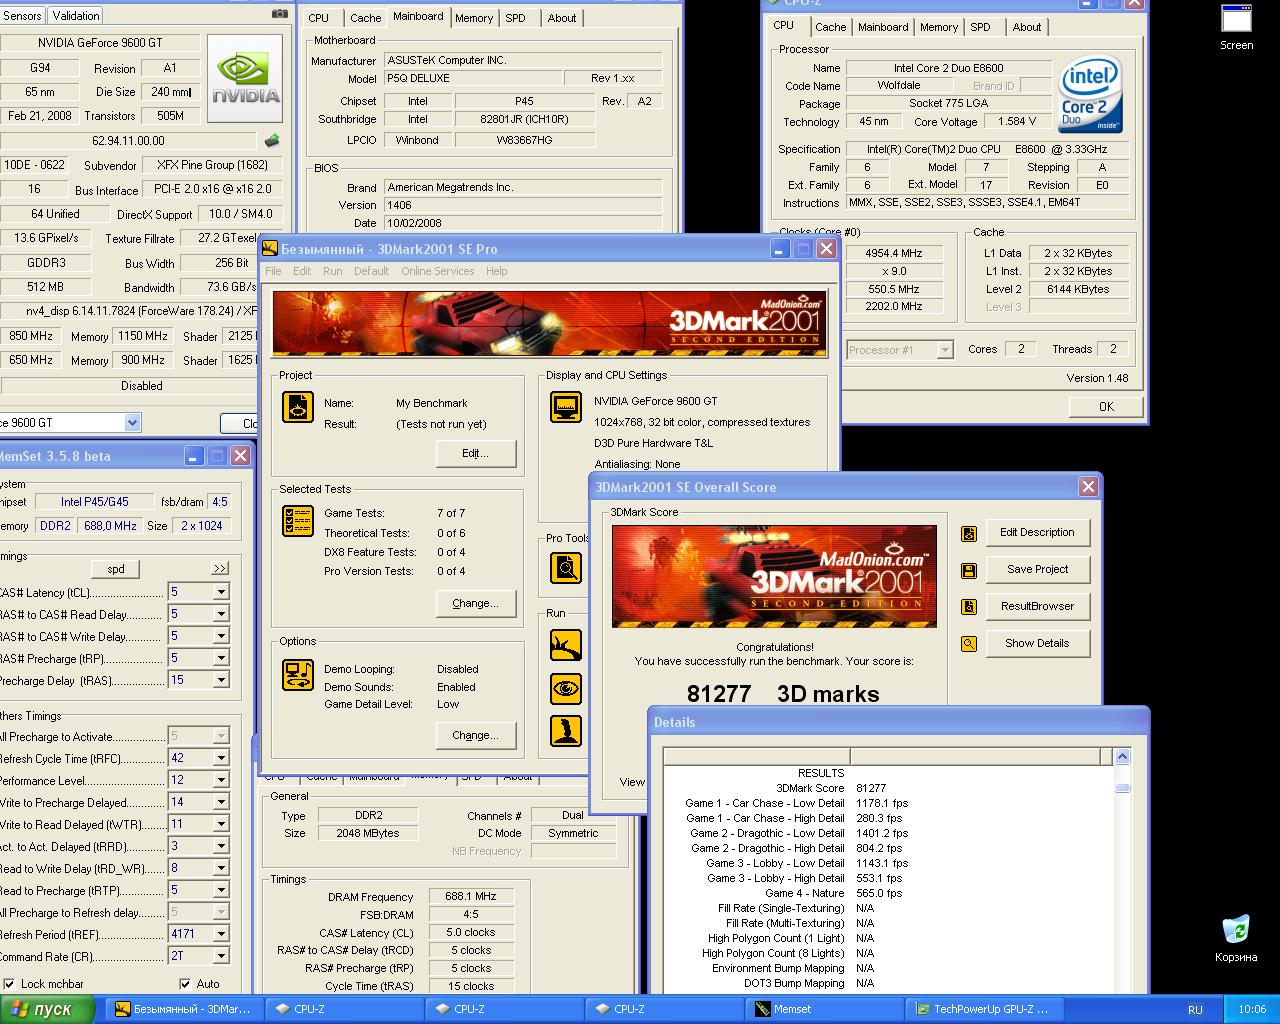1280x1024 pixels.
Task: Click the 10:06 taskbar clock
Action: point(1252,1010)
